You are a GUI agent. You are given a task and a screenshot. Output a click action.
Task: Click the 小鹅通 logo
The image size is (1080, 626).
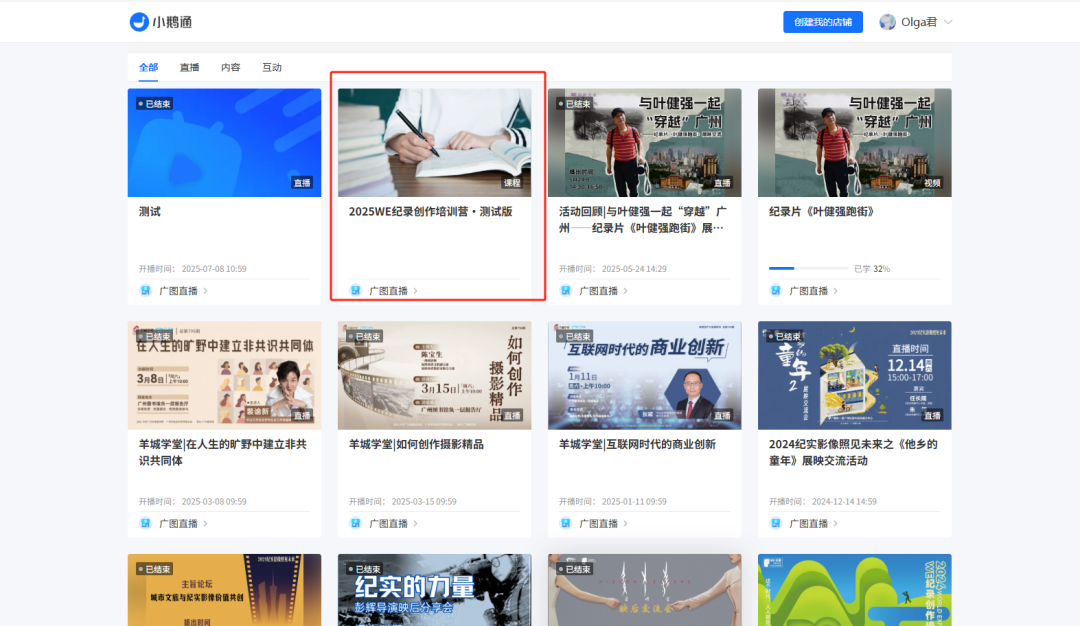pos(161,22)
